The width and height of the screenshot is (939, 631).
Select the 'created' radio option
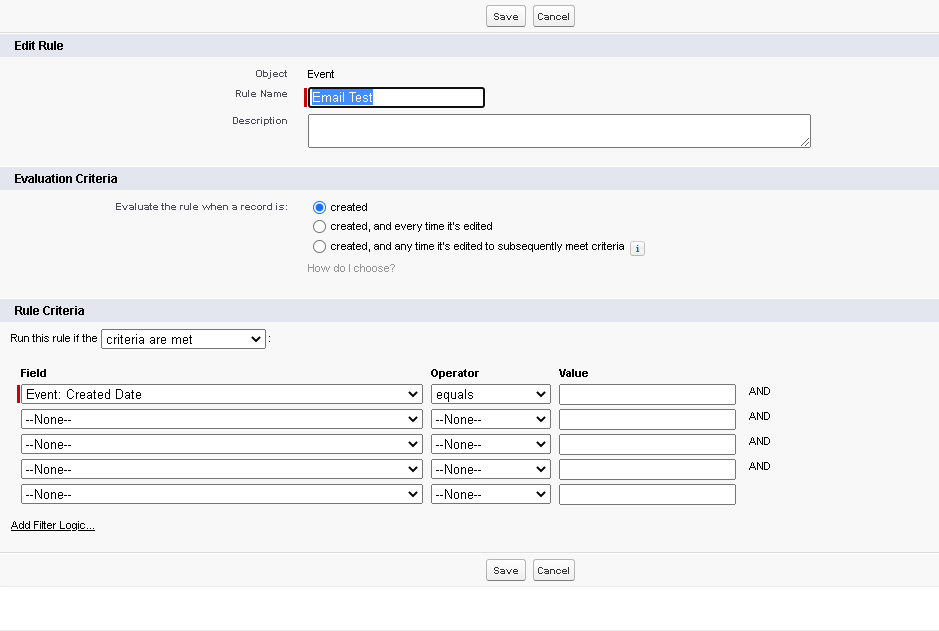point(320,207)
